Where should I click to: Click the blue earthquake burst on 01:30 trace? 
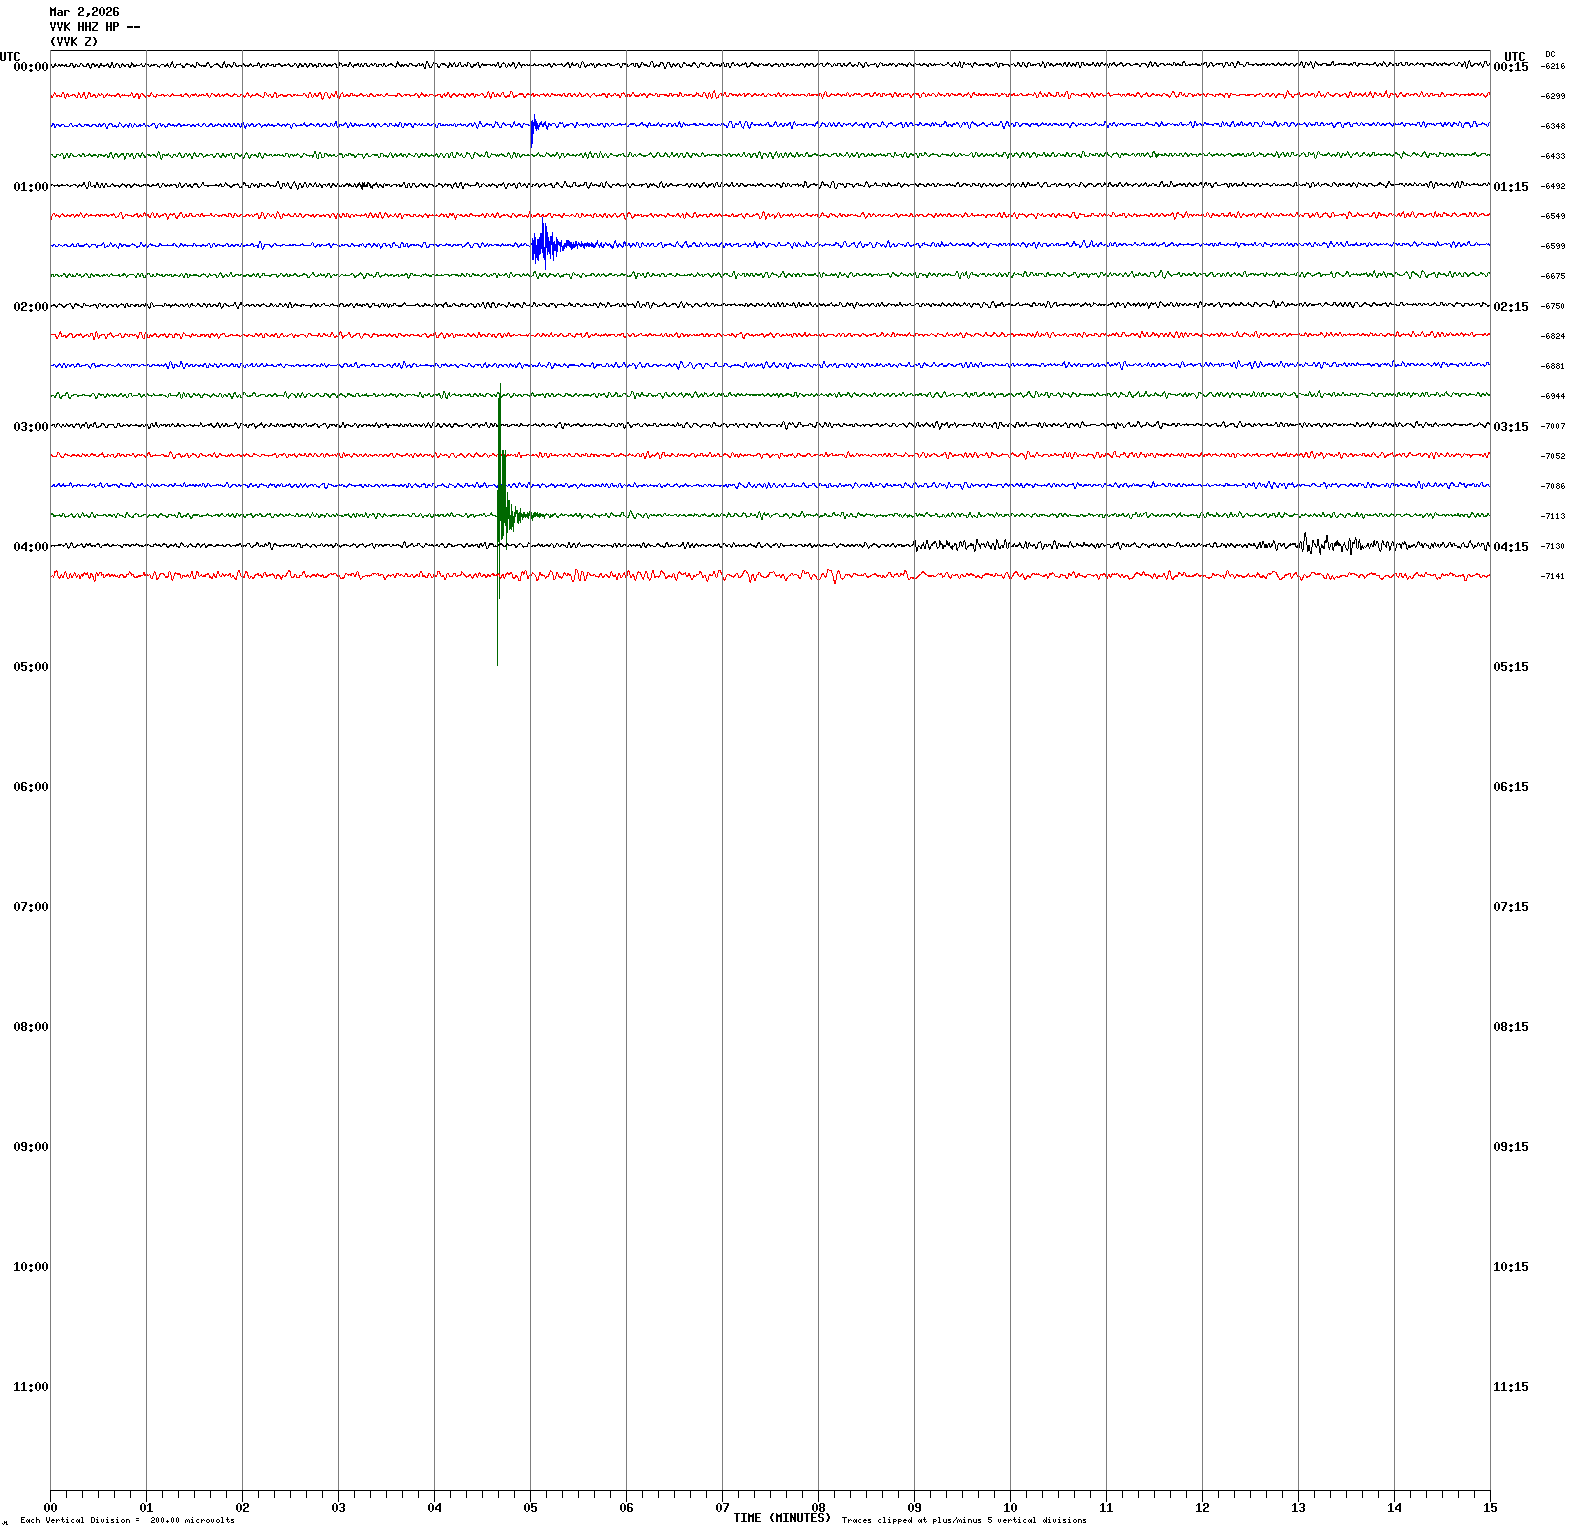[x=545, y=244]
